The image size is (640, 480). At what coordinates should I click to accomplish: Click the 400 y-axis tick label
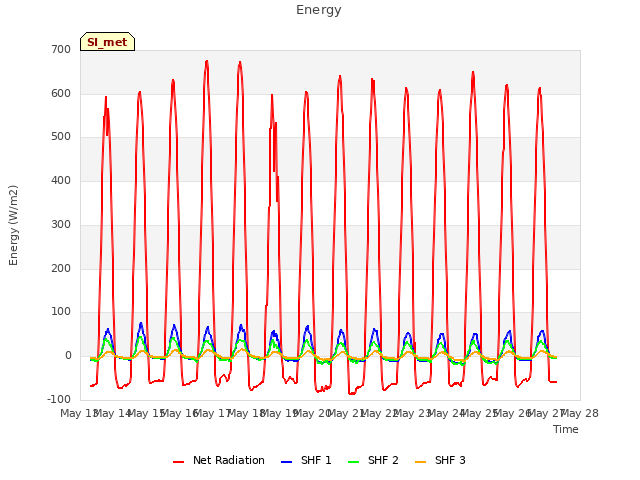click(61, 180)
